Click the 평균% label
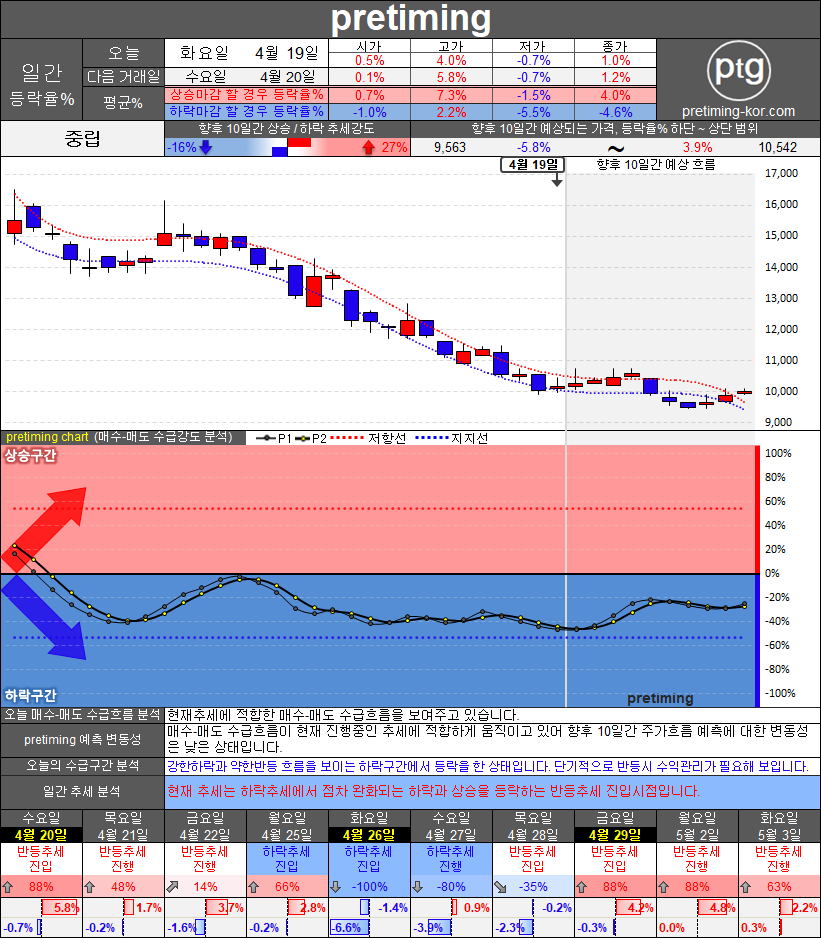The width and height of the screenshot is (821, 938). point(123,103)
